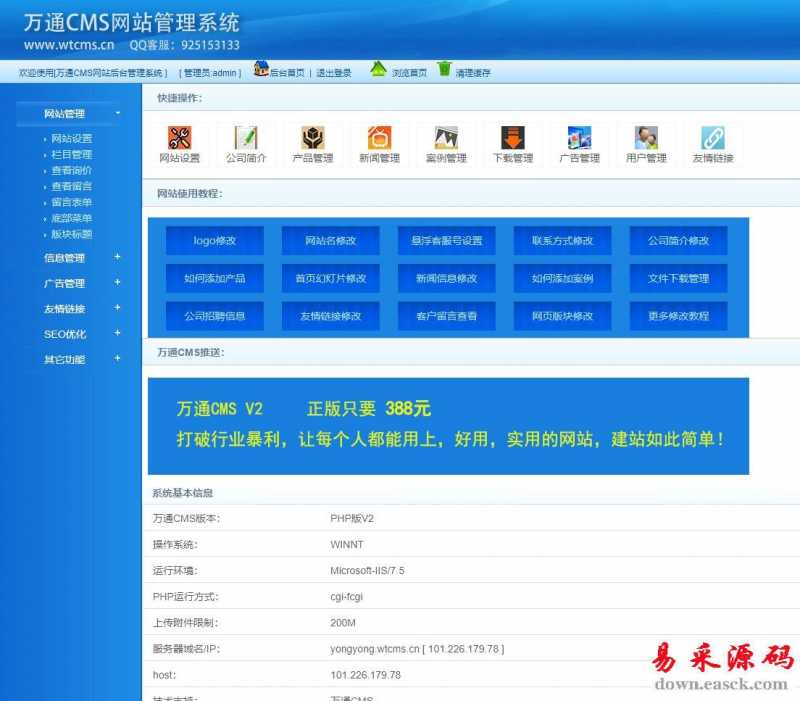
Task: Open the 更多修改教程 tutorial button
Action: pos(679,316)
